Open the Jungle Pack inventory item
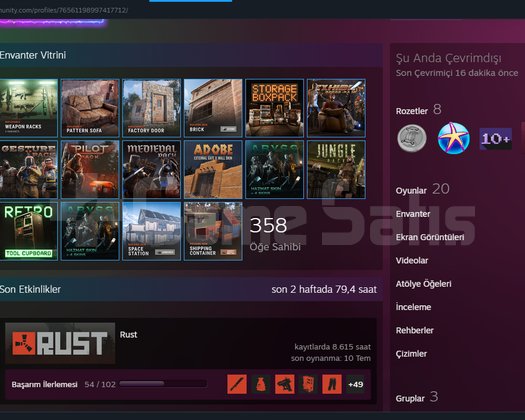The width and height of the screenshot is (525, 420). (336, 169)
